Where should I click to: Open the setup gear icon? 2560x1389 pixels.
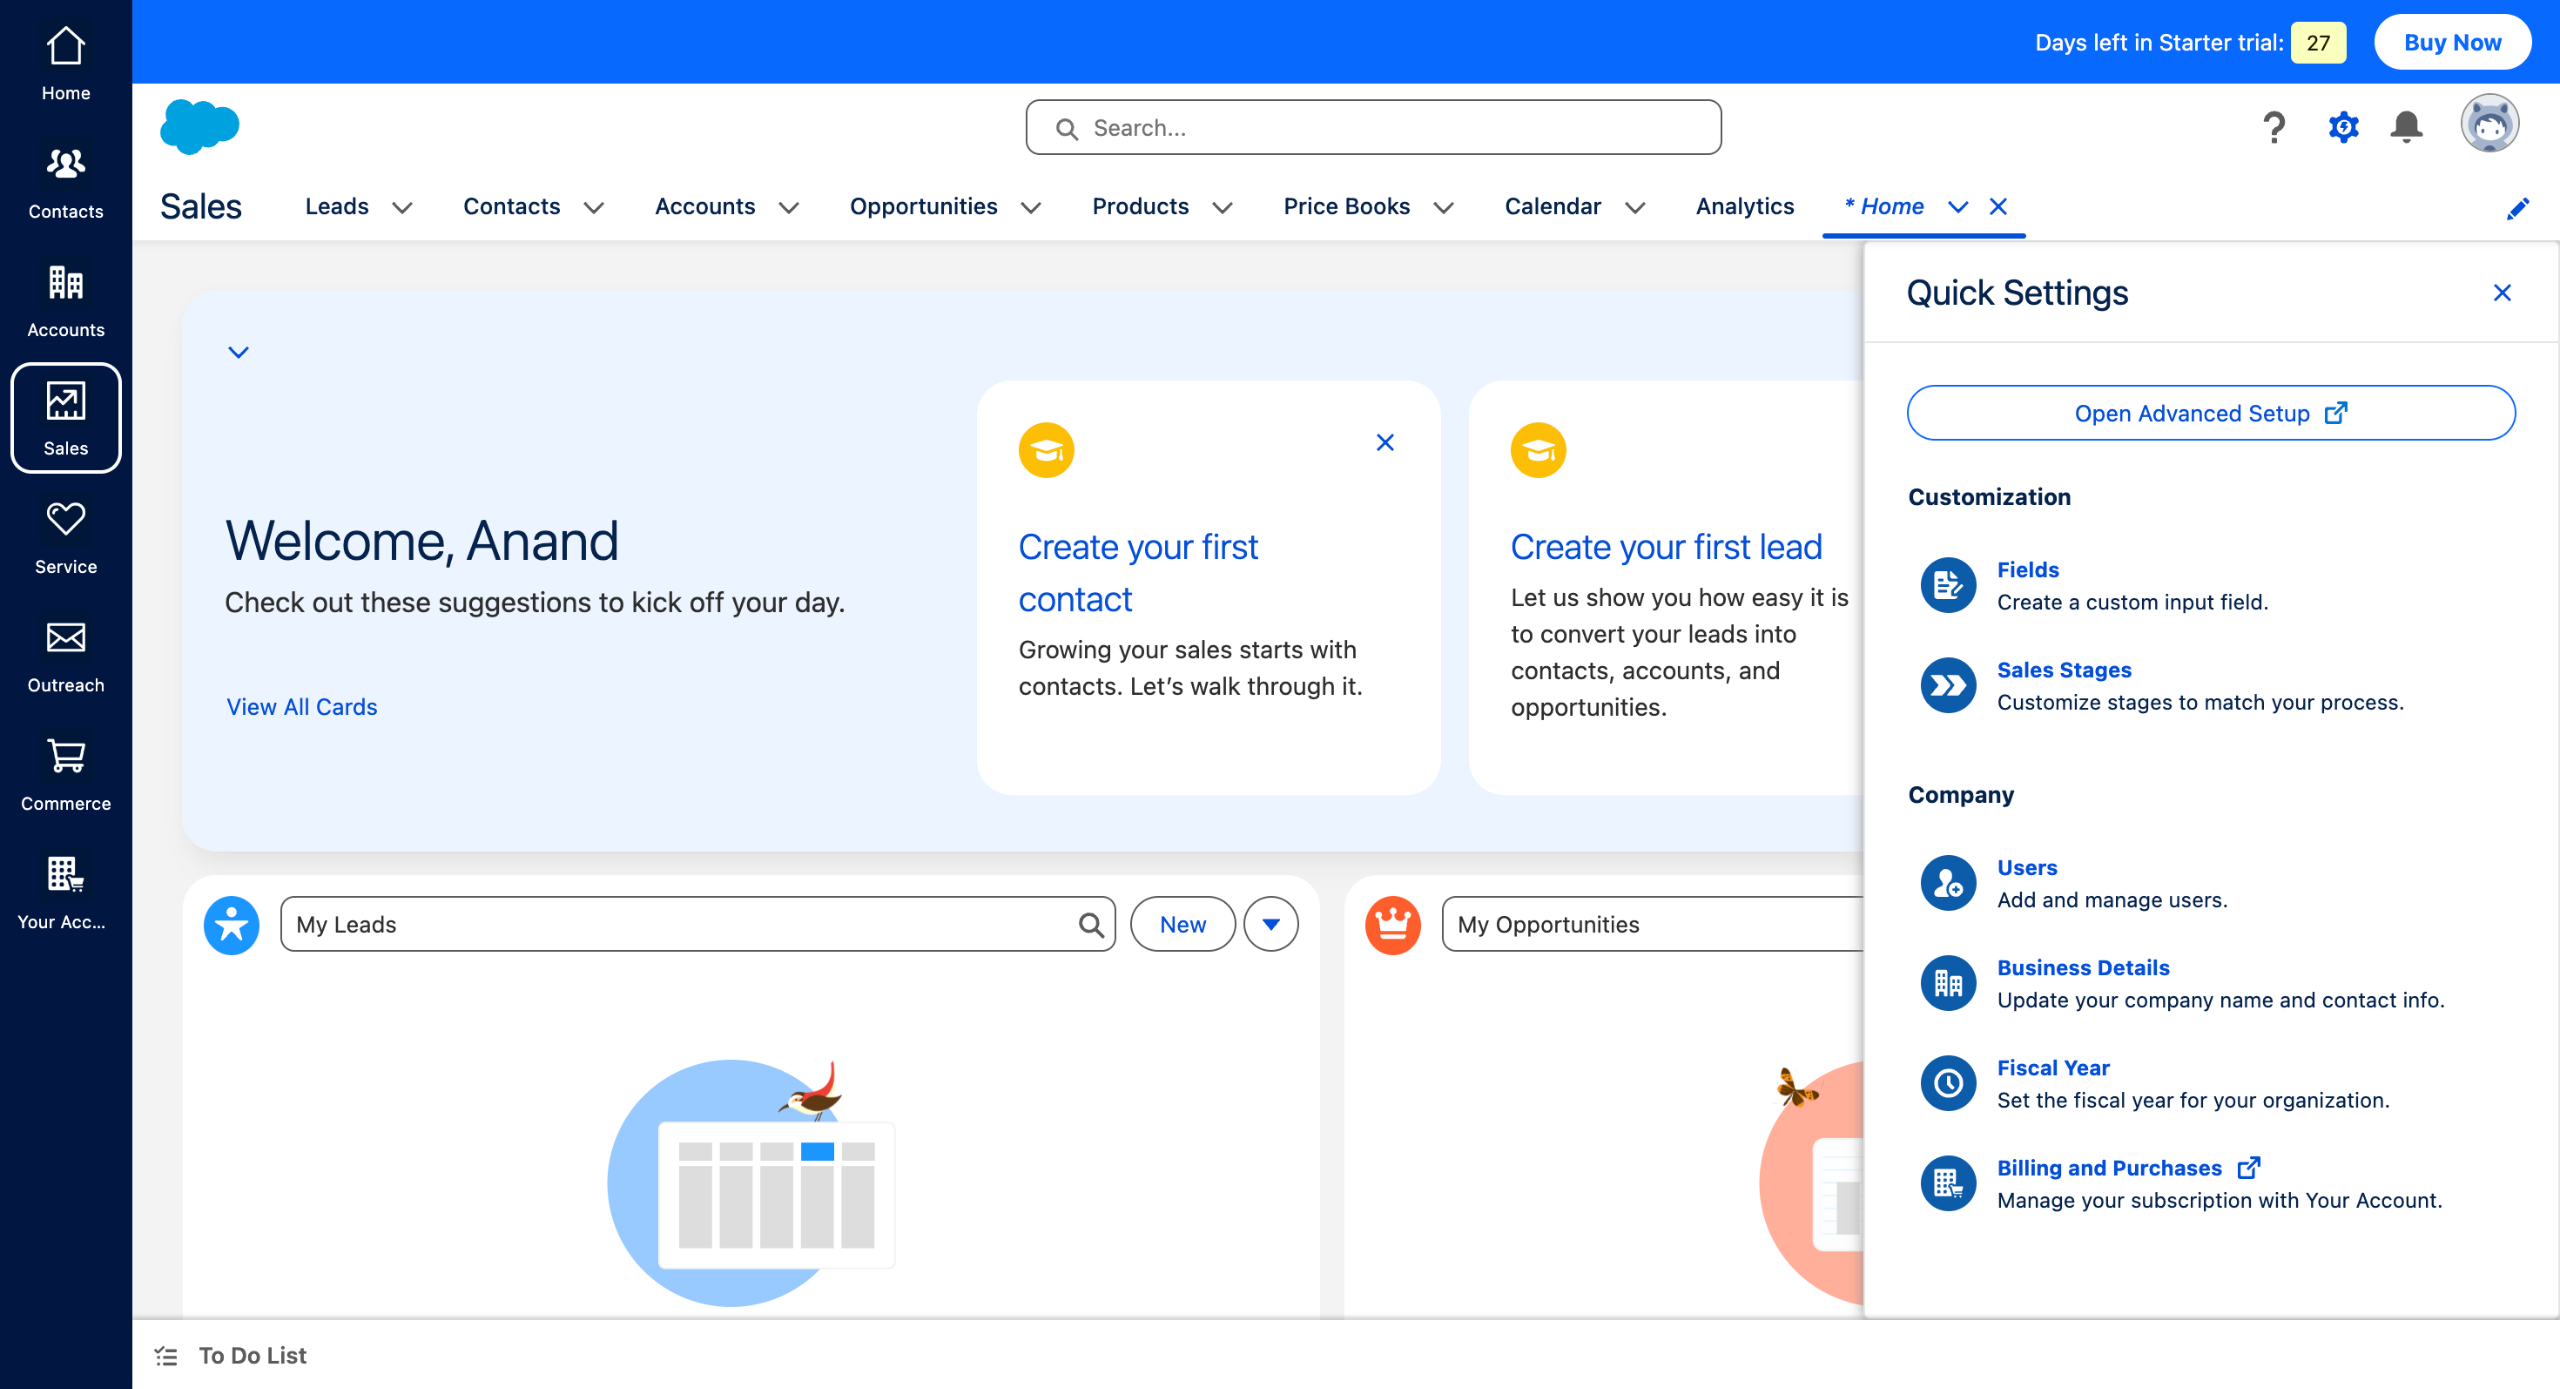click(2343, 127)
